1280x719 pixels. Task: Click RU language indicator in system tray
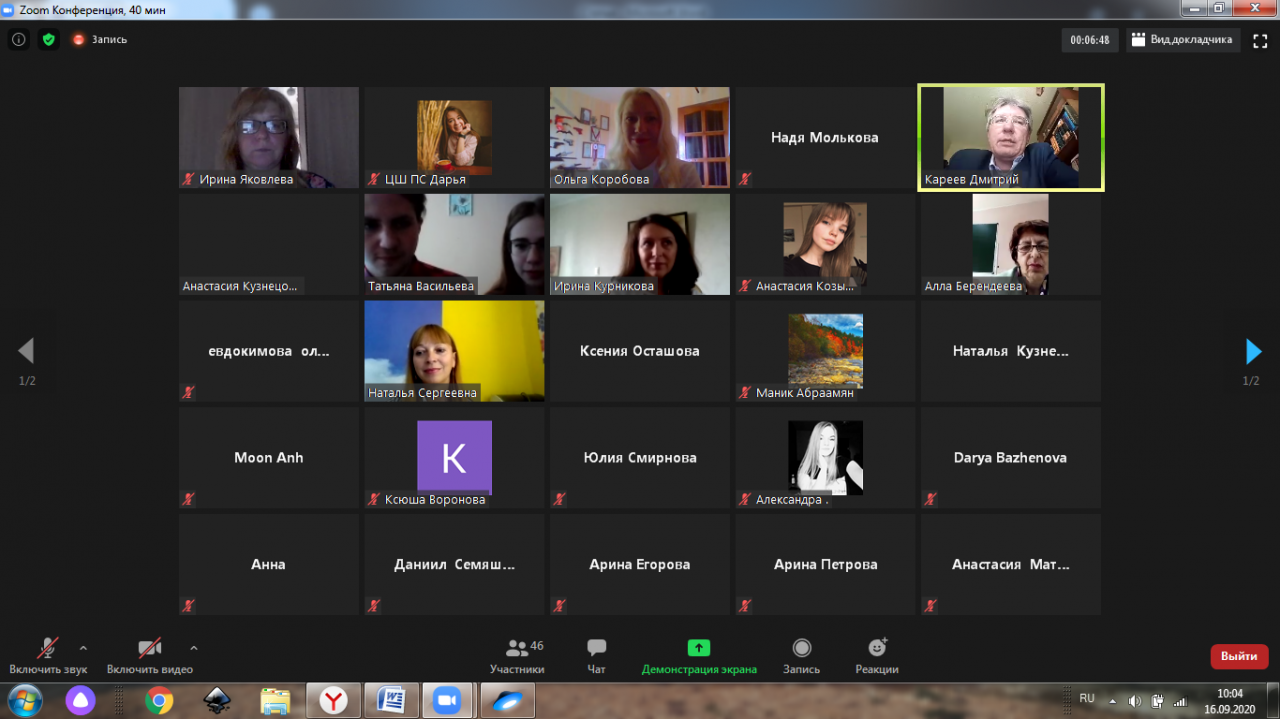point(1087,698)
